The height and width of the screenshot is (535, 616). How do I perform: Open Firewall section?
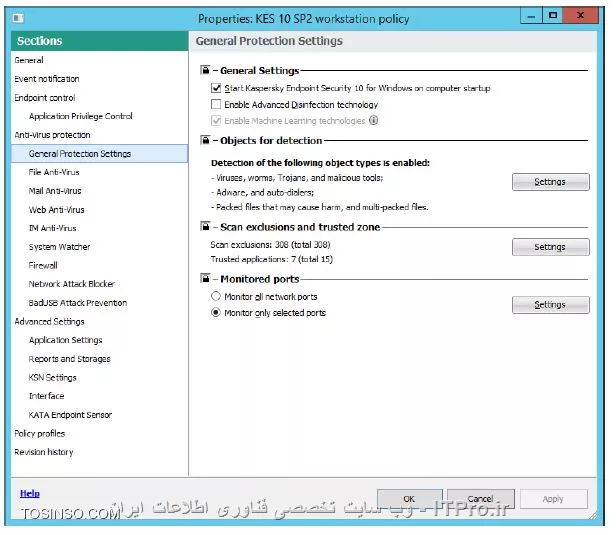click(x=43, y=266)
